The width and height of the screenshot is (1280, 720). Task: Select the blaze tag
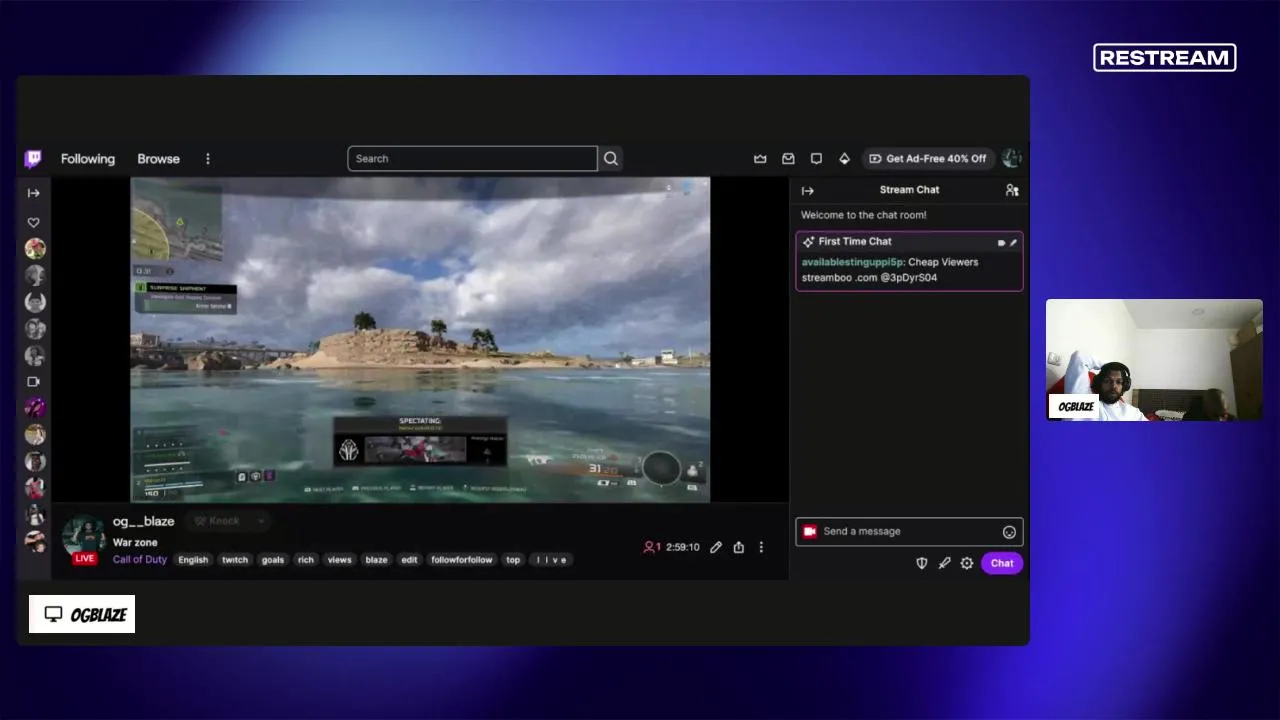[376, 560]
